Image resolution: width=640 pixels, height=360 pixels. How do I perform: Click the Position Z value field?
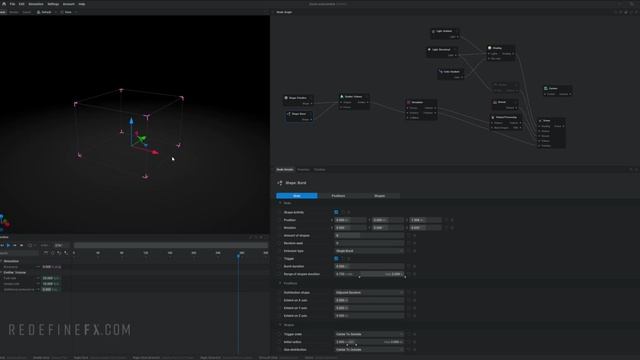coord(425,220)
